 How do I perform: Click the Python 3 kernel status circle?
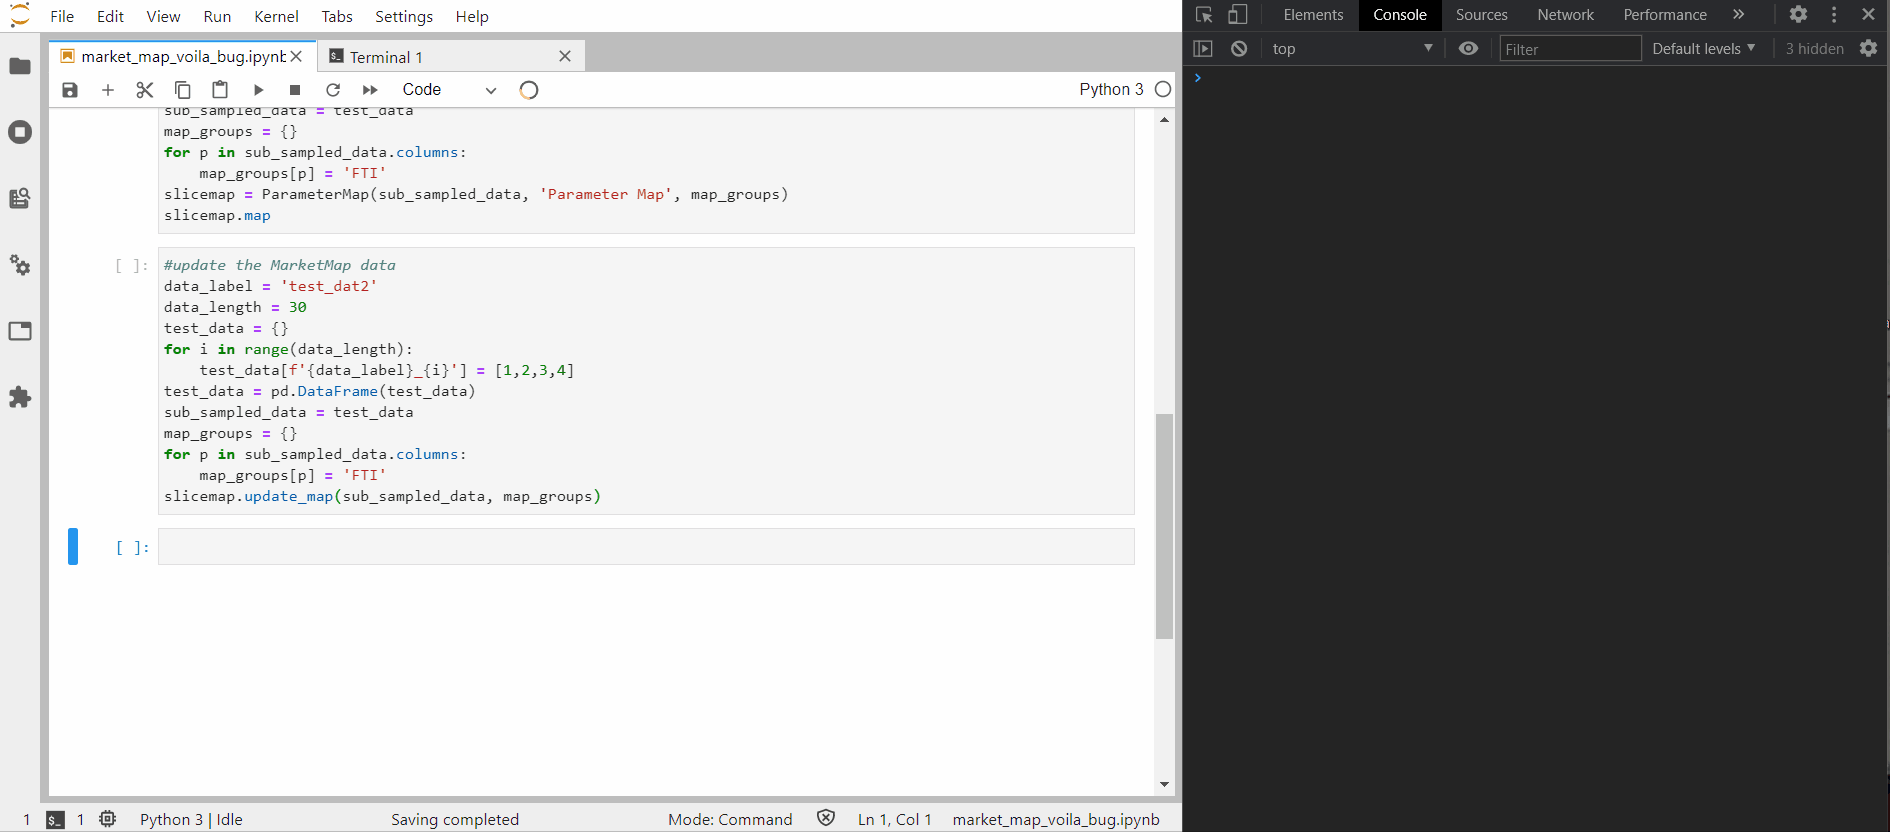tap(1163, 89)
